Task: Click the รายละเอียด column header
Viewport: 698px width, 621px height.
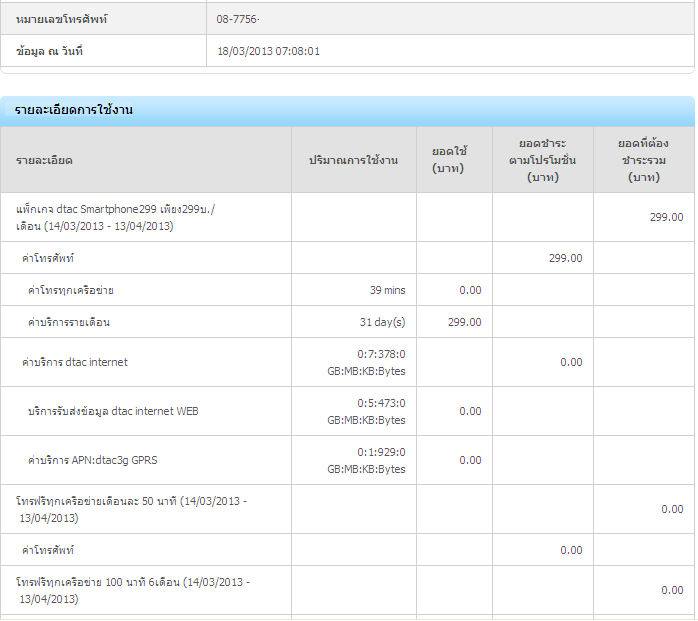Action: [45, 160]
